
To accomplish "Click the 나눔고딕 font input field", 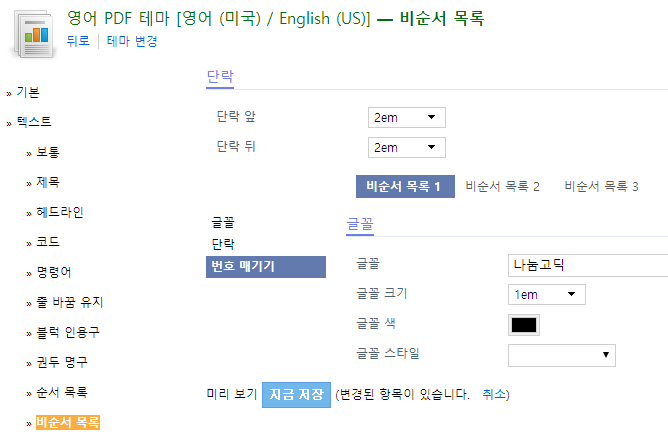I will tap(588, 266).
